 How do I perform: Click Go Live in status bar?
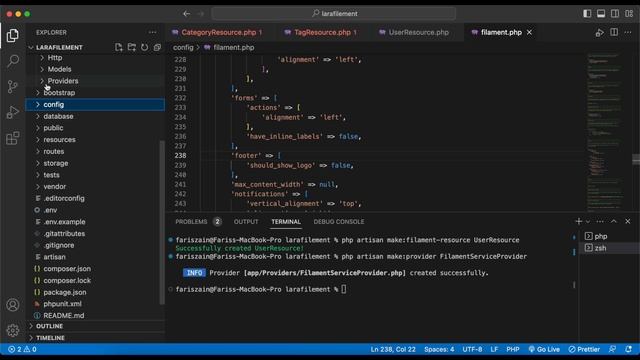click(544, 349)
